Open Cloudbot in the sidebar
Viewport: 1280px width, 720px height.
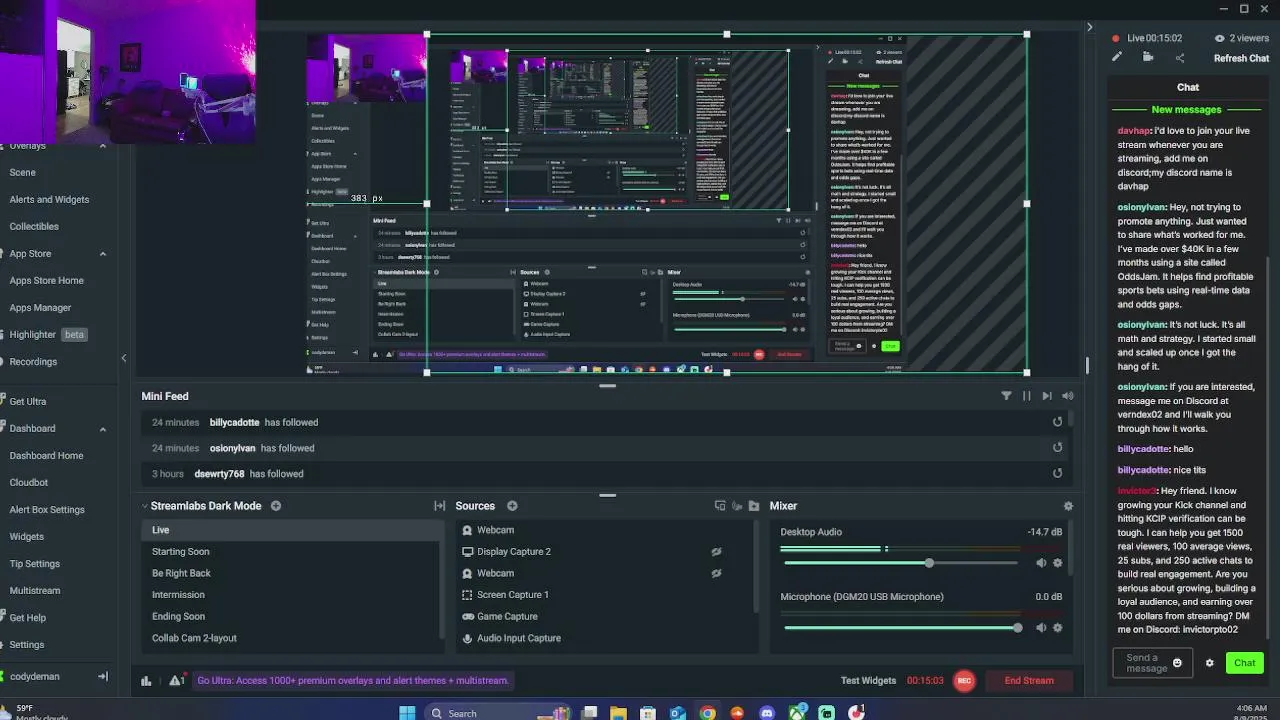coord(29,483)
